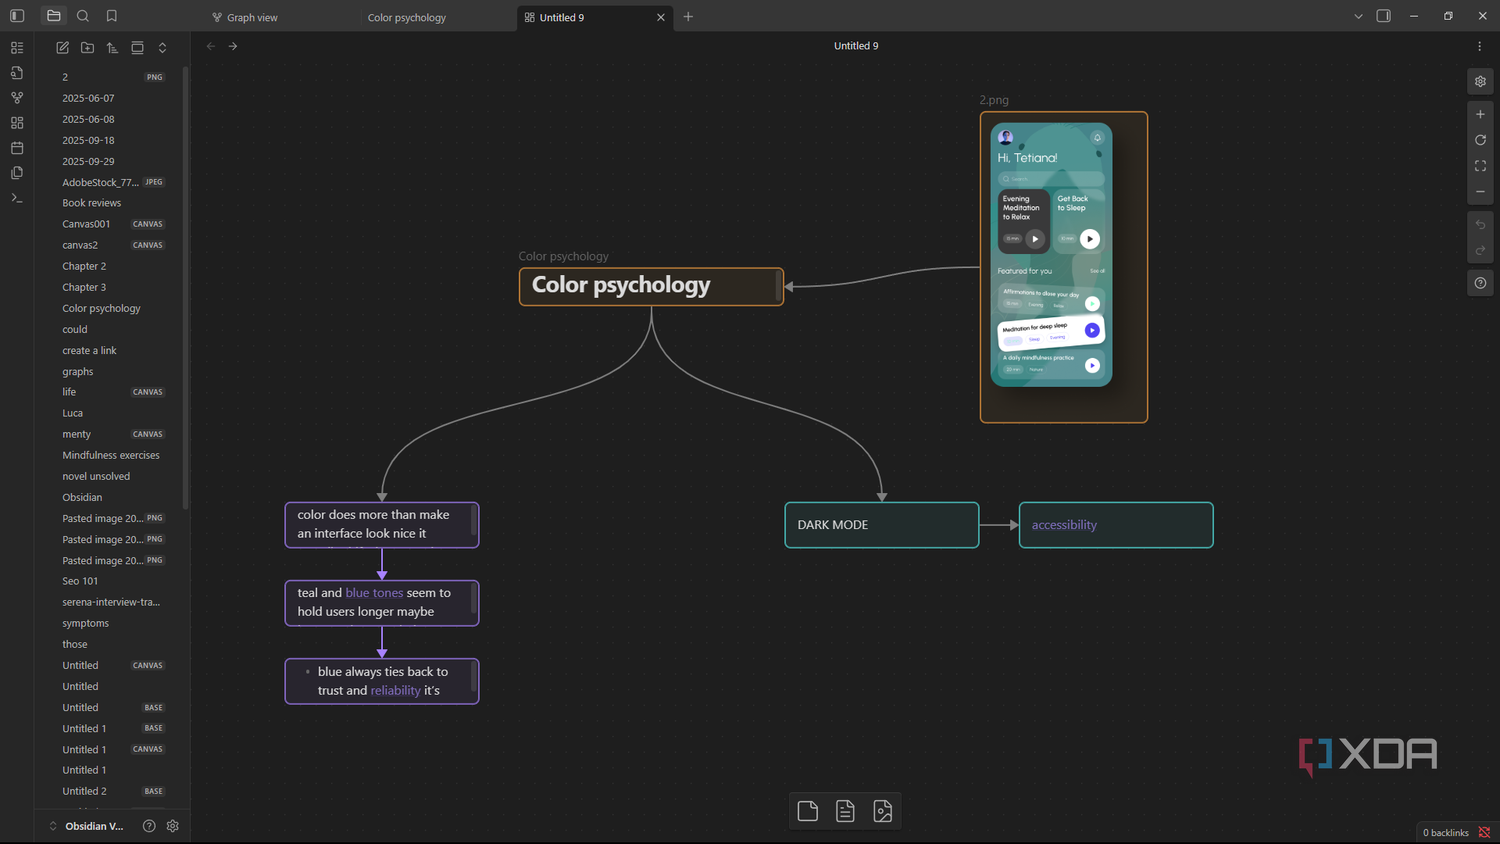Add media from vault button

[x=883, y=811]
